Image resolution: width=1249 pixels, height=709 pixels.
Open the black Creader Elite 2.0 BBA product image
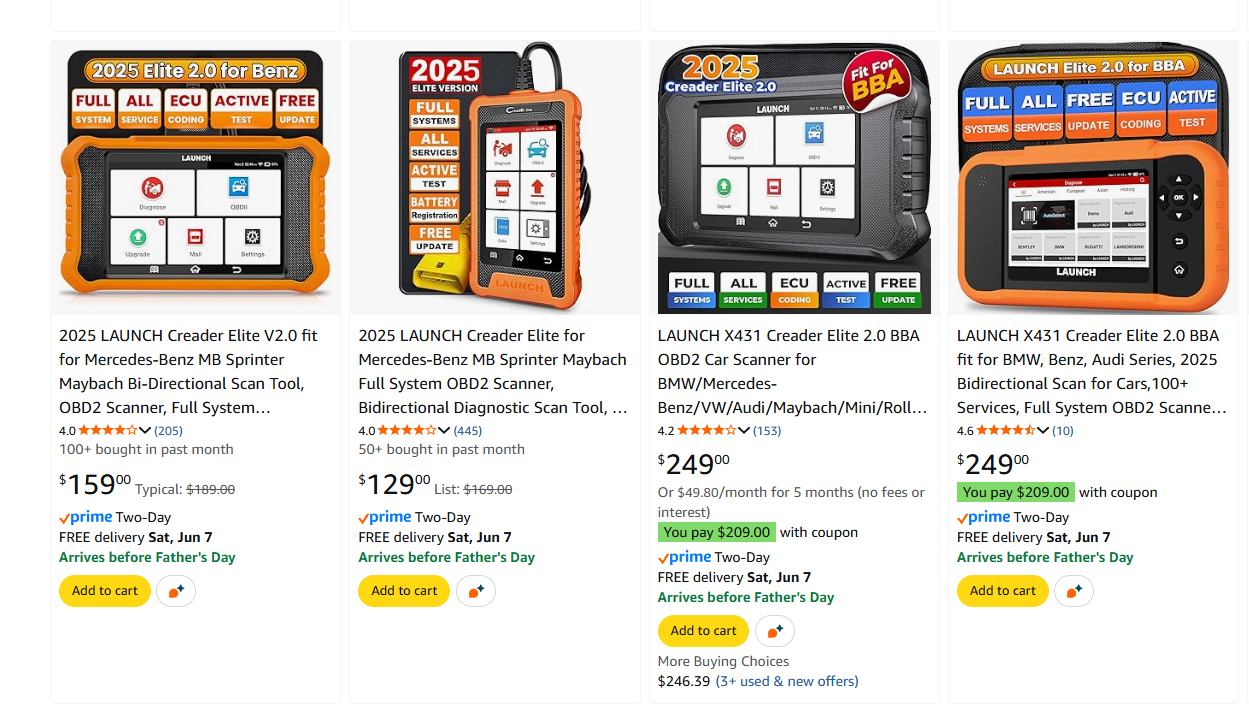pyautogui.click(x=794, y=178)
